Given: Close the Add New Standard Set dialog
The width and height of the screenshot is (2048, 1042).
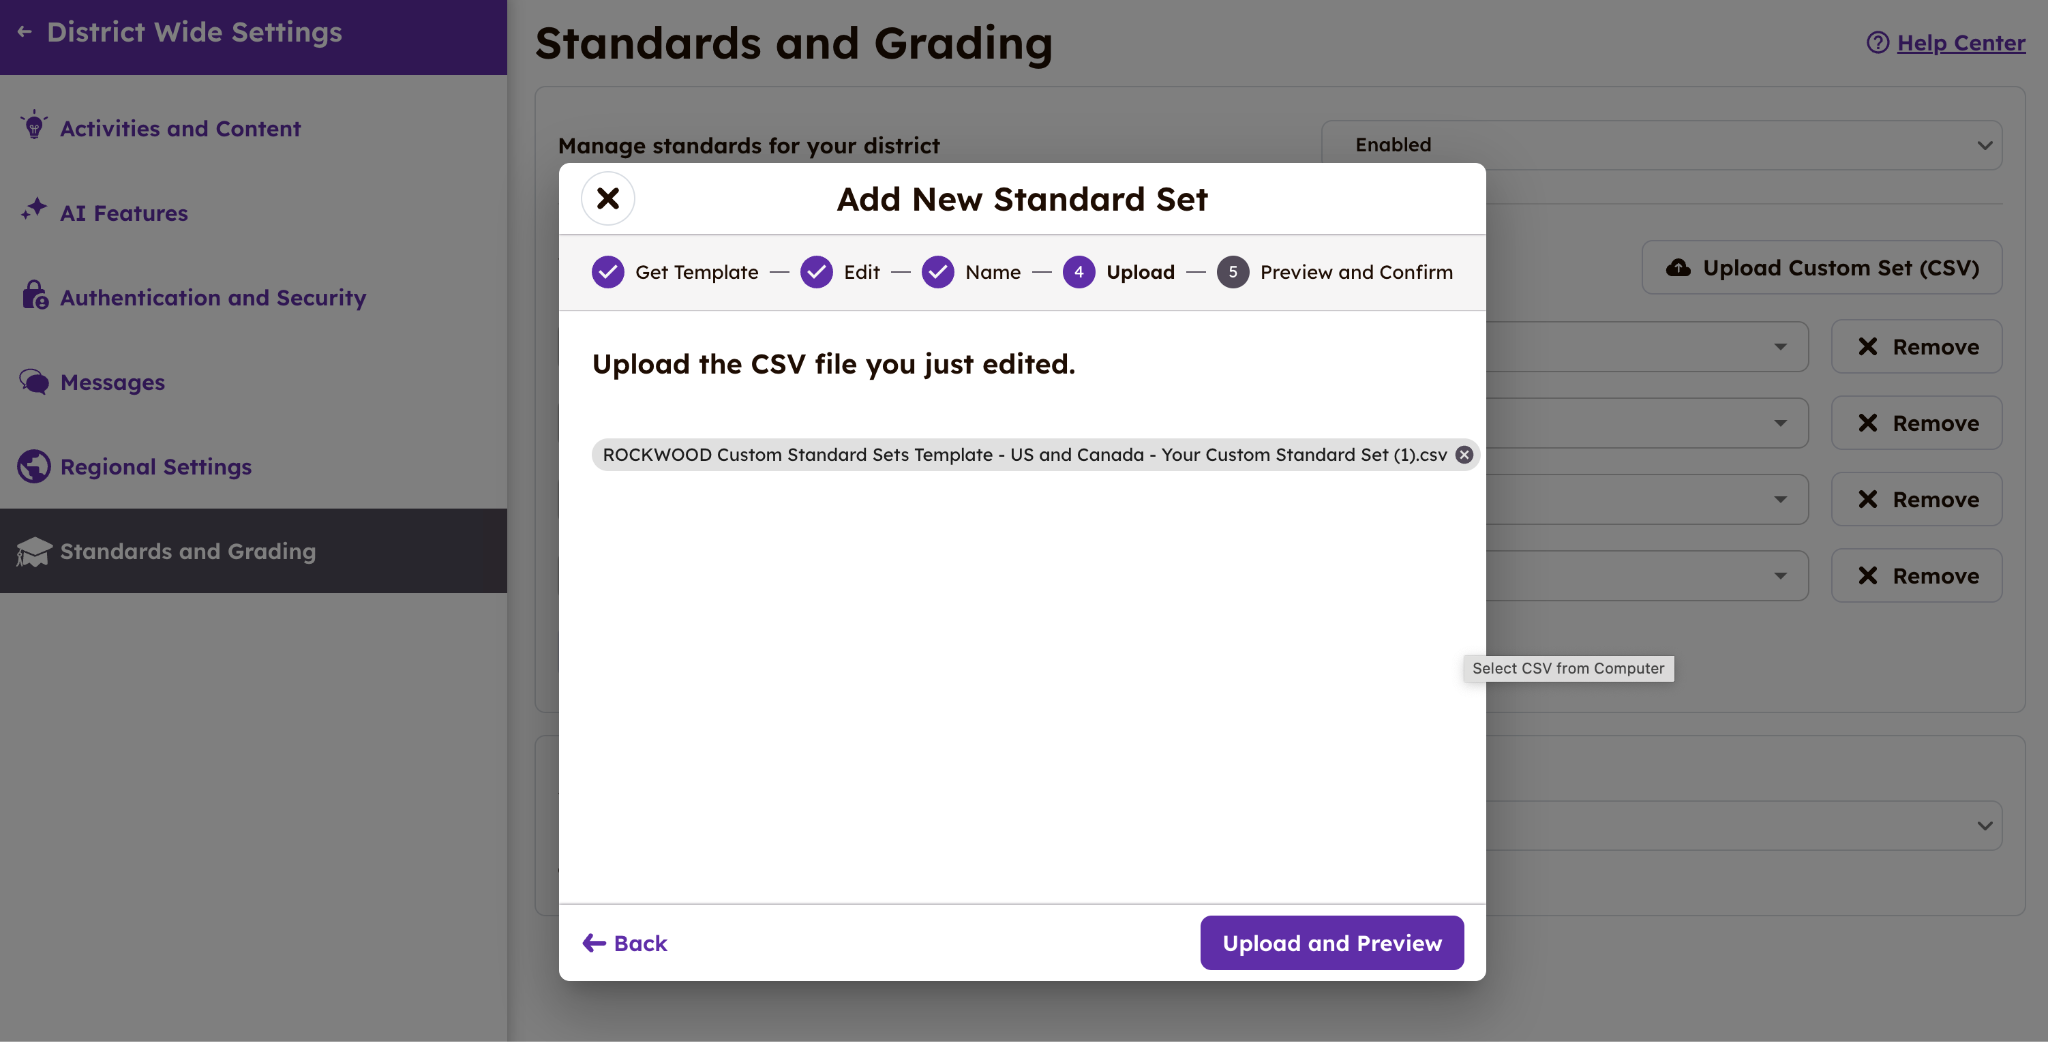Looking at the screenshot, I should pos(608,198).
